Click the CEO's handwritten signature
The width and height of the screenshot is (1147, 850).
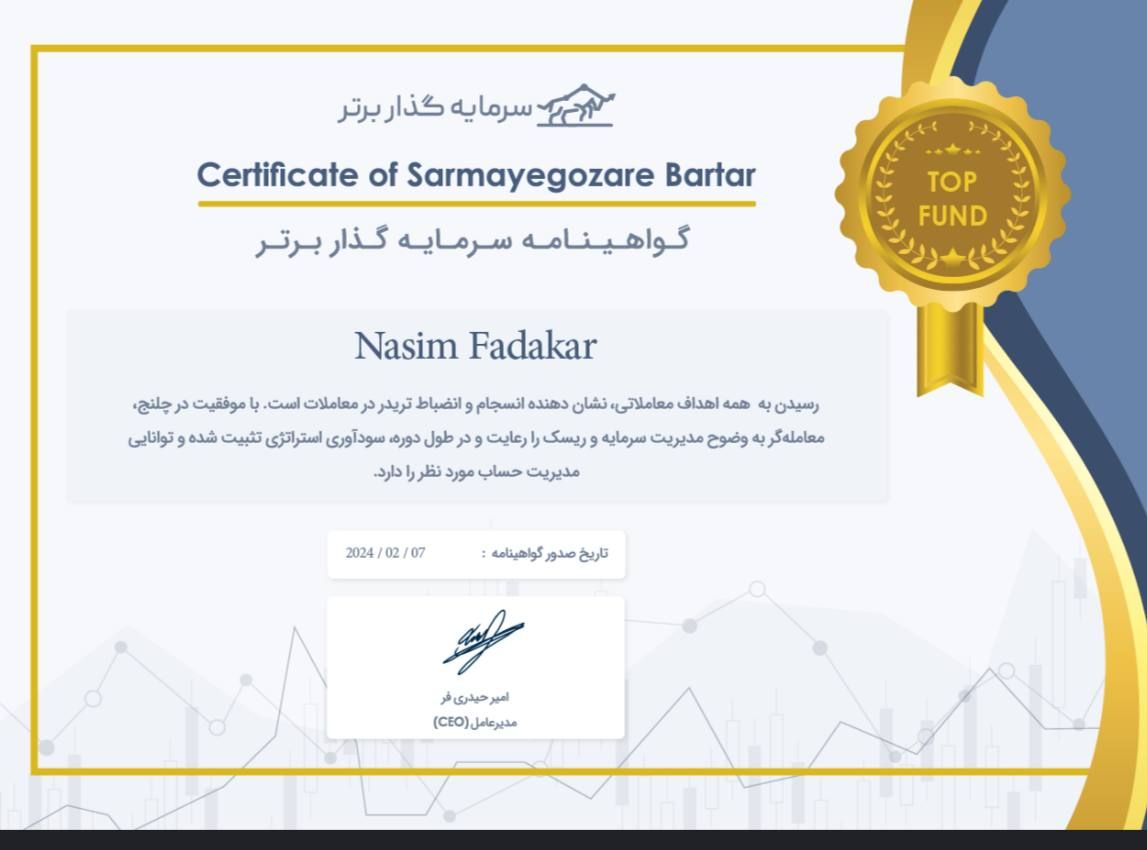coord(483,642)
